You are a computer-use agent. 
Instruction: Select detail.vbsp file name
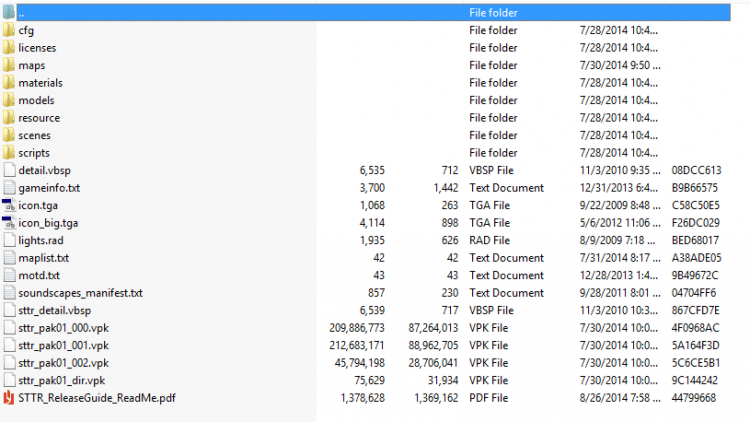44,170
